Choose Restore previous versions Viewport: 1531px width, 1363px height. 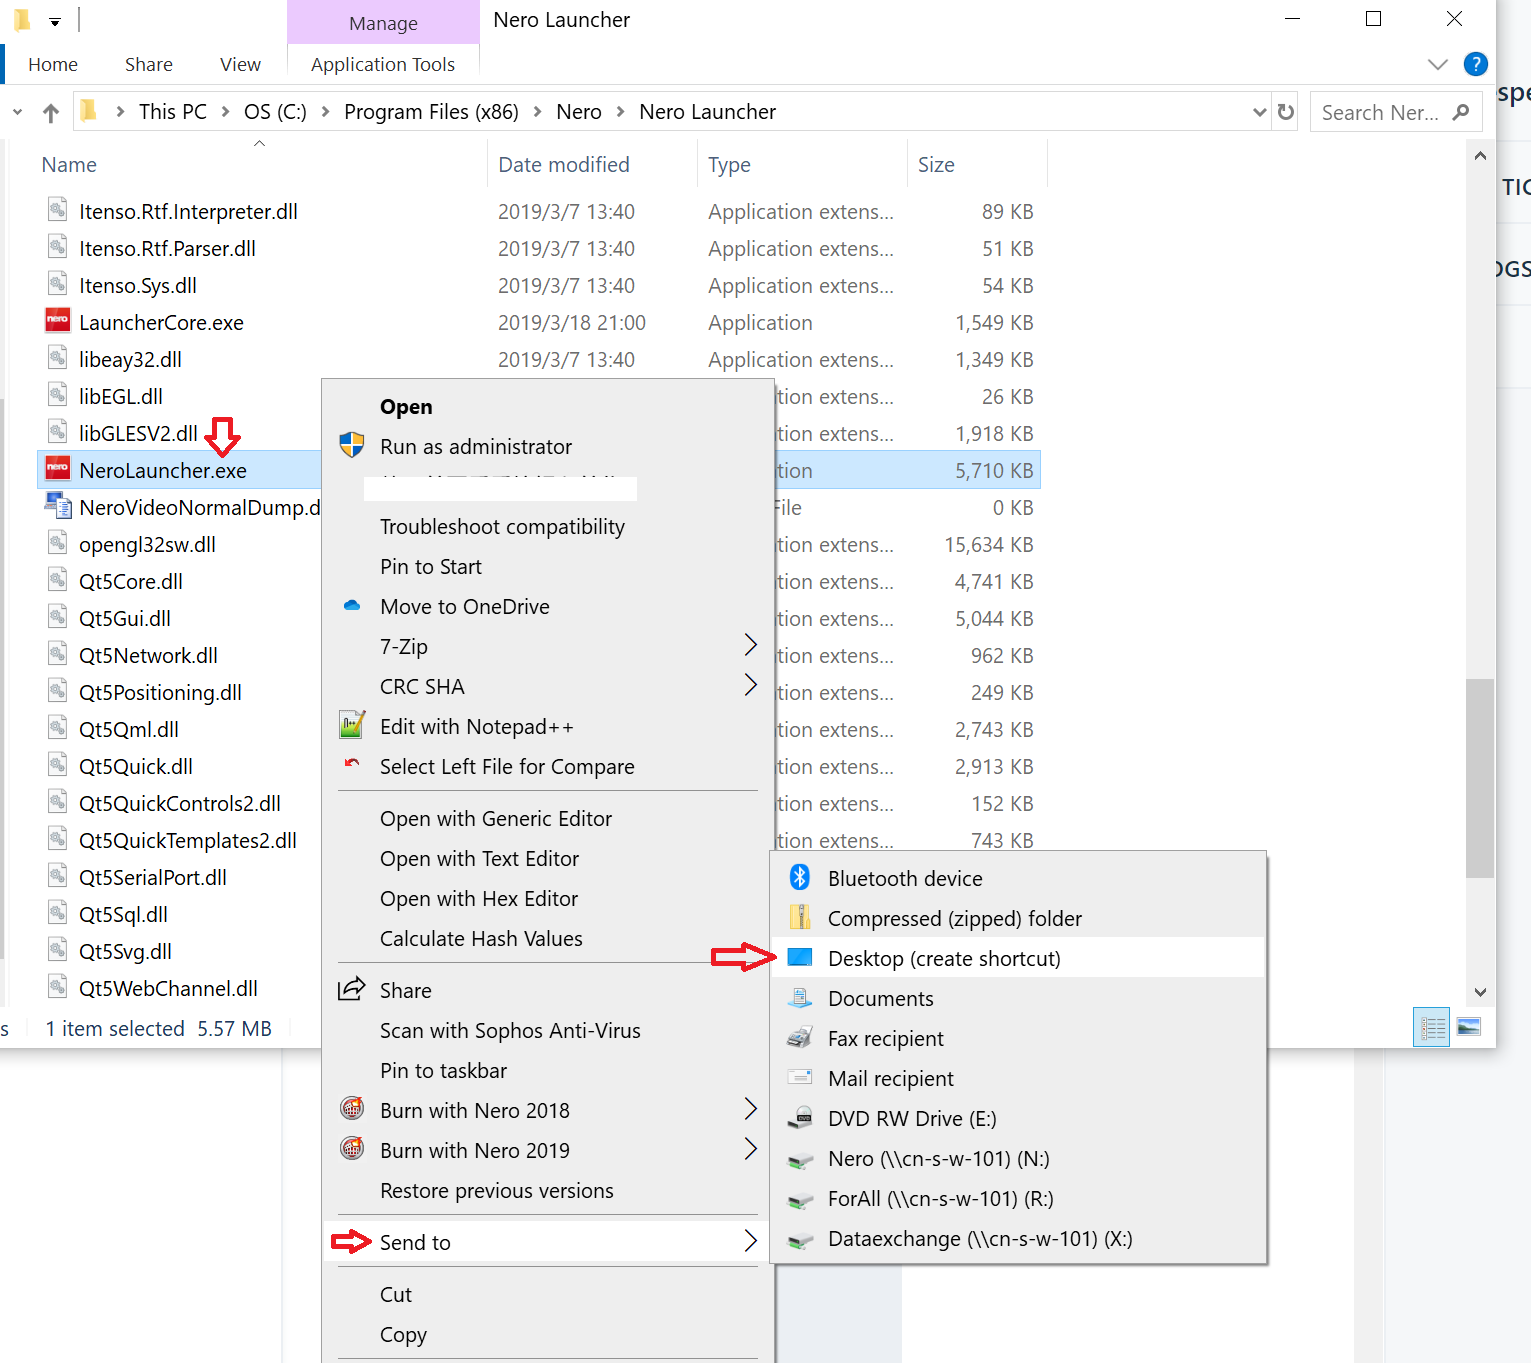pyautogui.click(x=497, y=1191)
